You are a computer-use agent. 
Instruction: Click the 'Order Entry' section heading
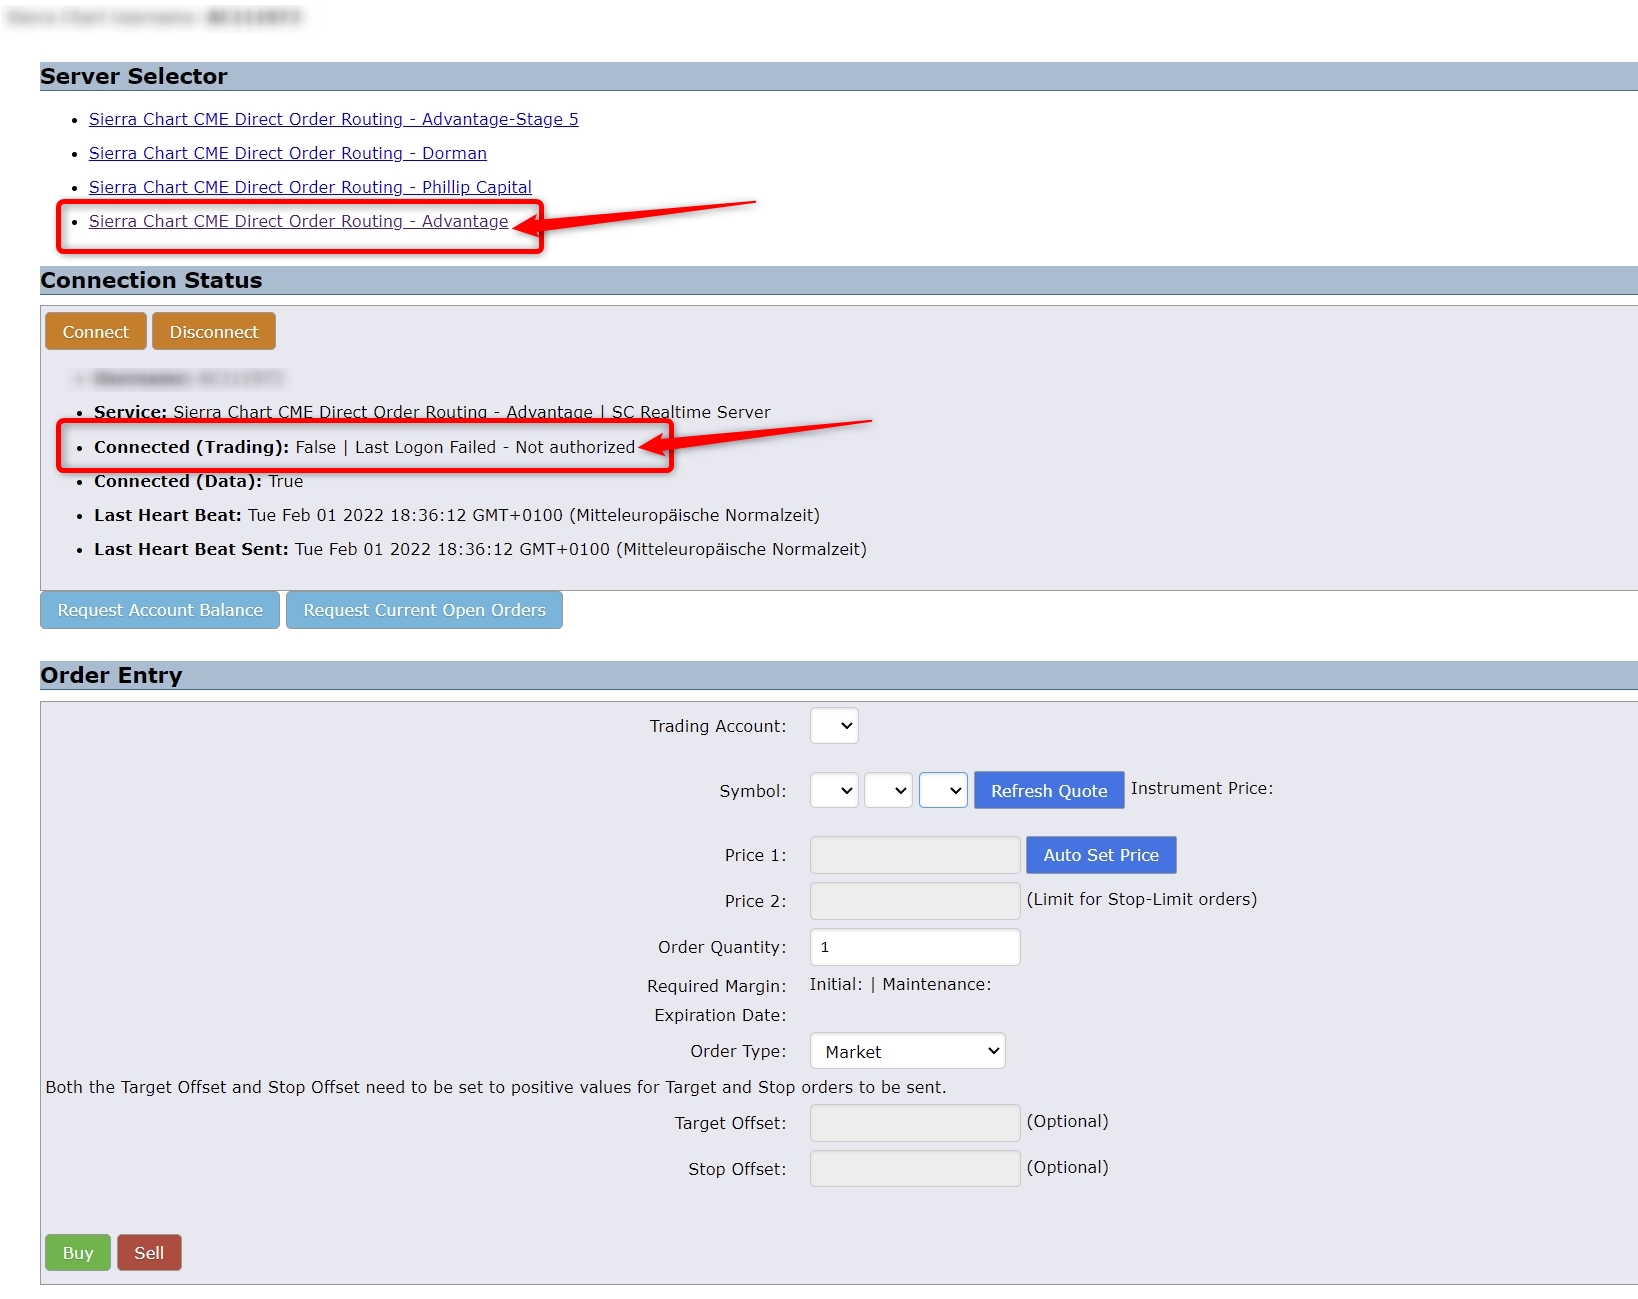(111, 675)
